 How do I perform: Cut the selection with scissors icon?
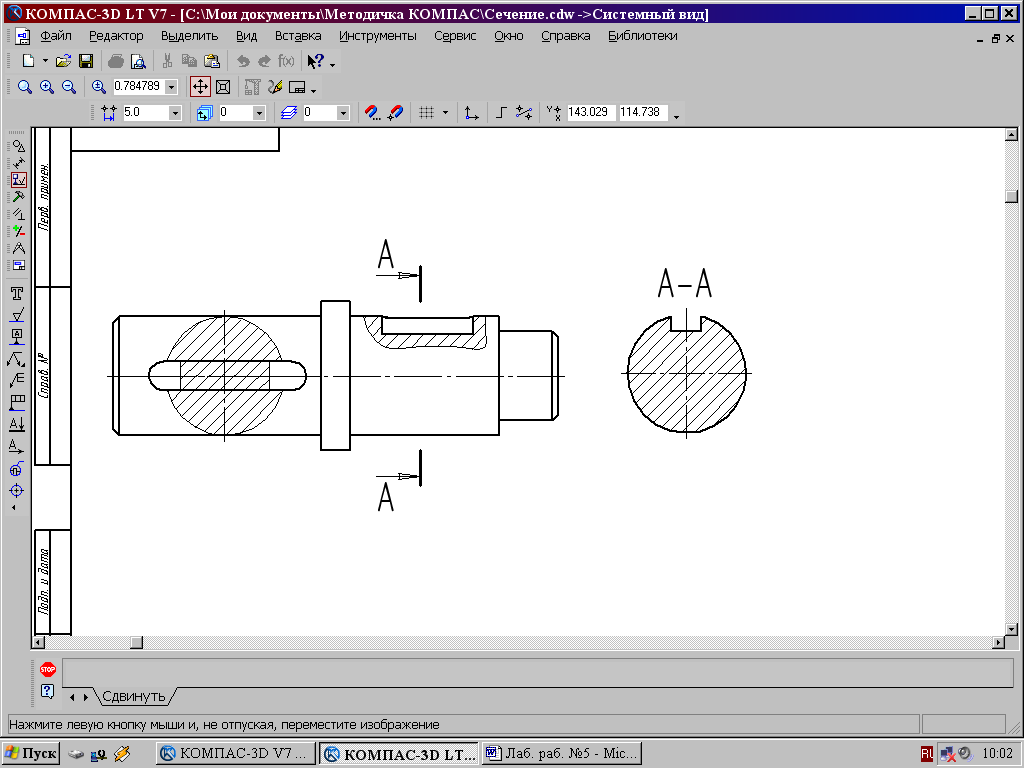[x=167, y=61]
